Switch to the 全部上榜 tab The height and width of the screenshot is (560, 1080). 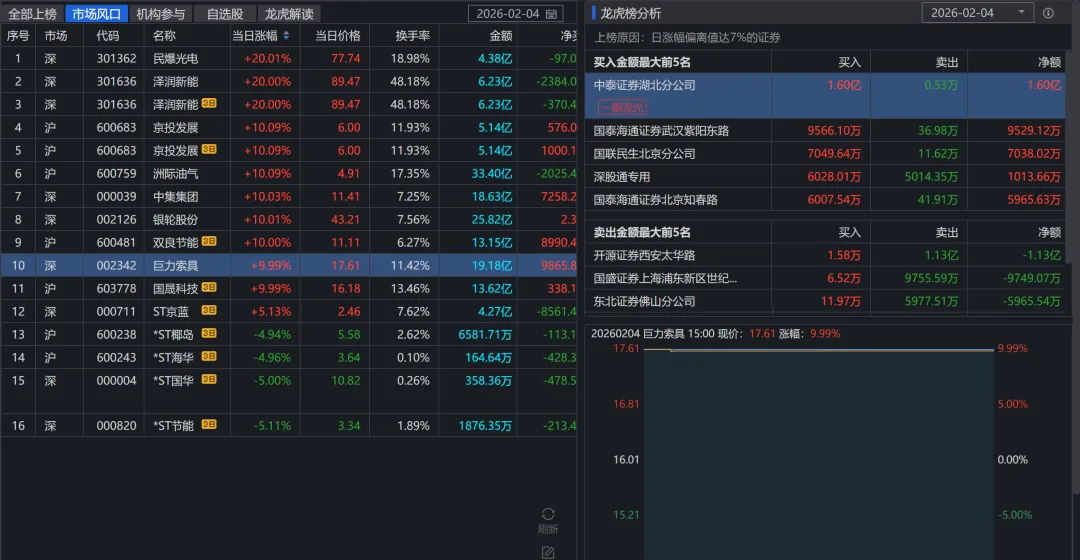click(x=32, y=14)
